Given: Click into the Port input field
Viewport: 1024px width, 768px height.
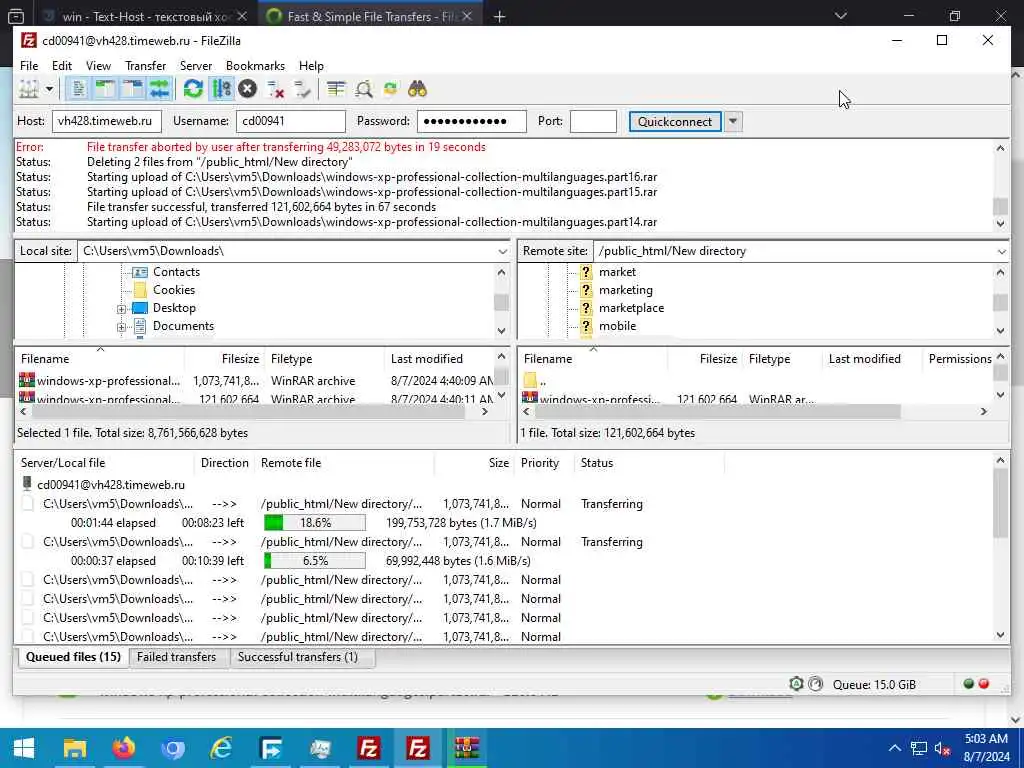Looking at the screenshot, I should 593,121.
